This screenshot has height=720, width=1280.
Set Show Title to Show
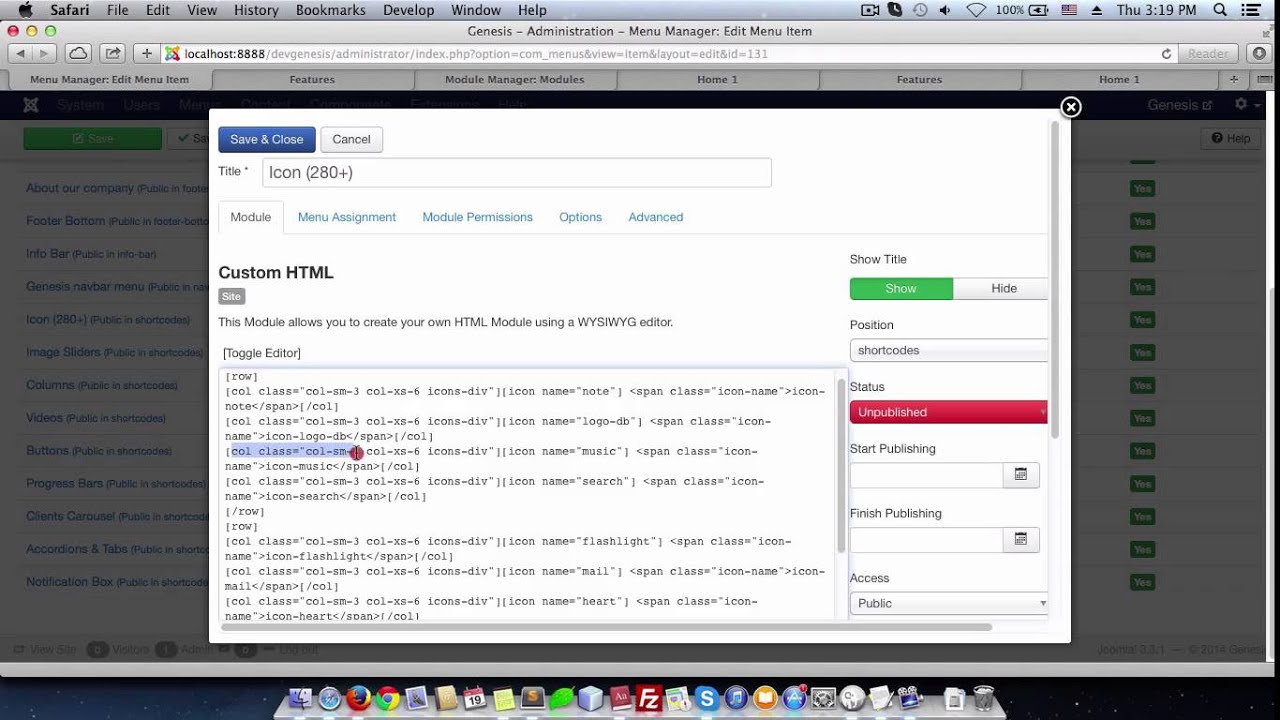[901, 288]
